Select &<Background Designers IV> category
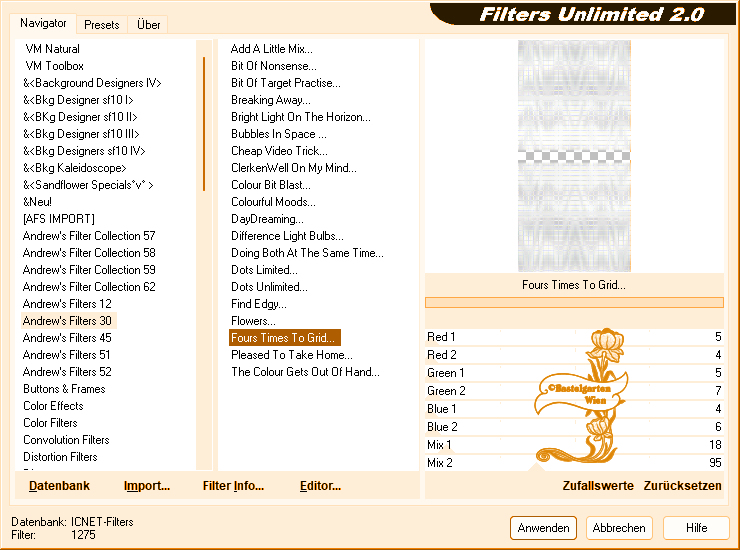 coord(92,83)
